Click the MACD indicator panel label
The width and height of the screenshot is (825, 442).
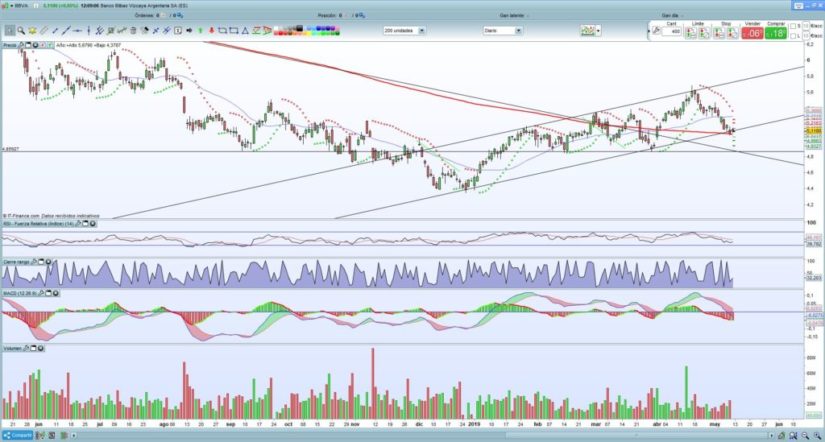tap(17, 294)
